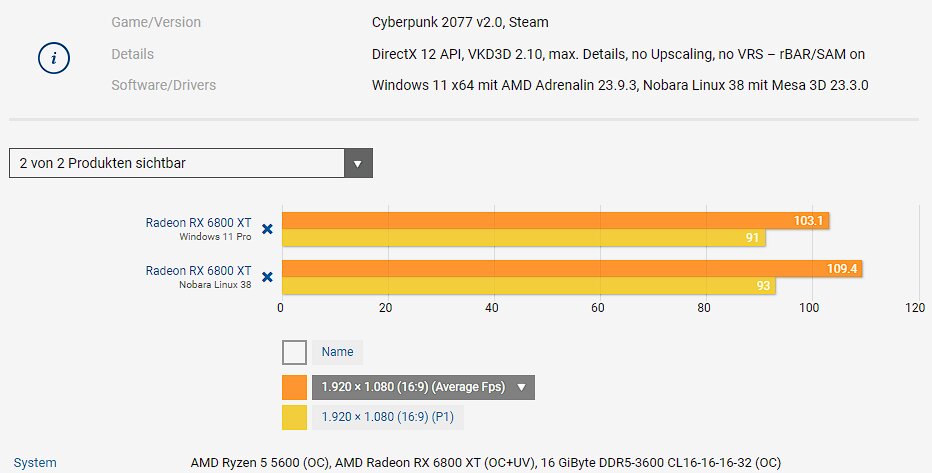
Task: Click the DirectX 12 API details text
Action: (618, 54)
